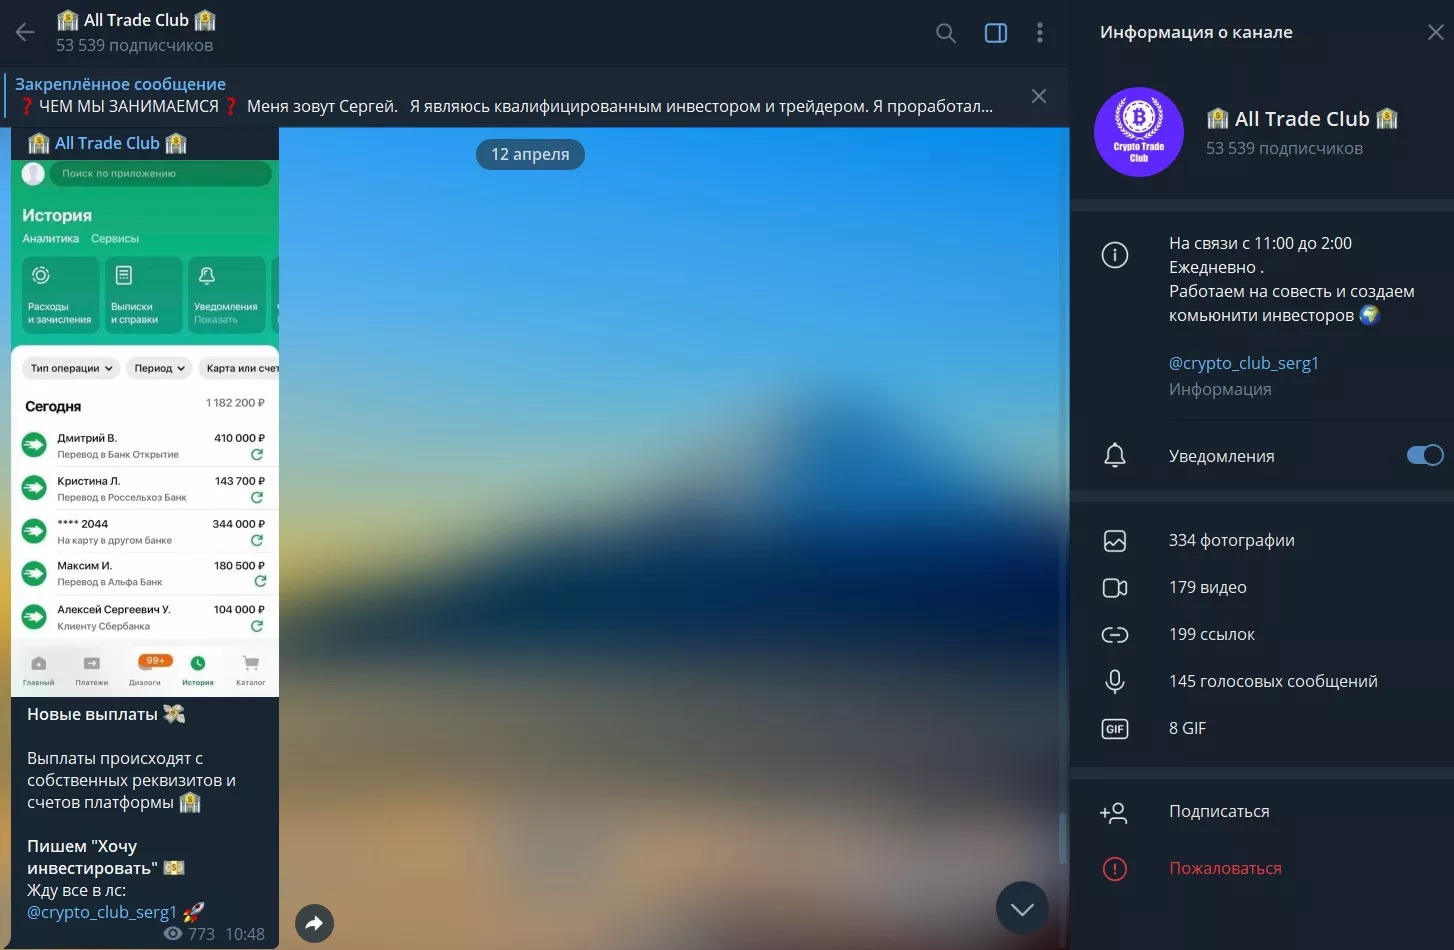
Task: Toggle the Уведомления switch
Action: (1425, 456)
